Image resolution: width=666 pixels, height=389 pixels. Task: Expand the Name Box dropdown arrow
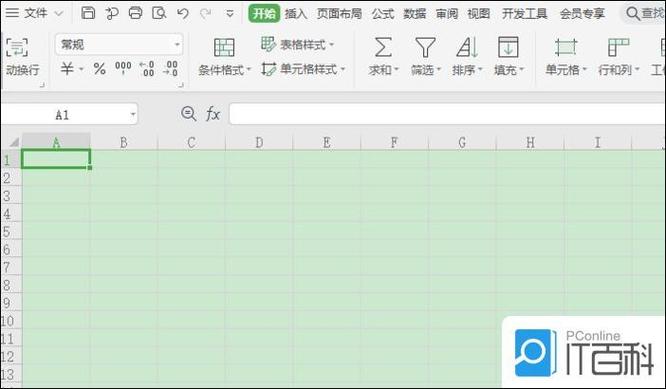[x=133, y=114]
